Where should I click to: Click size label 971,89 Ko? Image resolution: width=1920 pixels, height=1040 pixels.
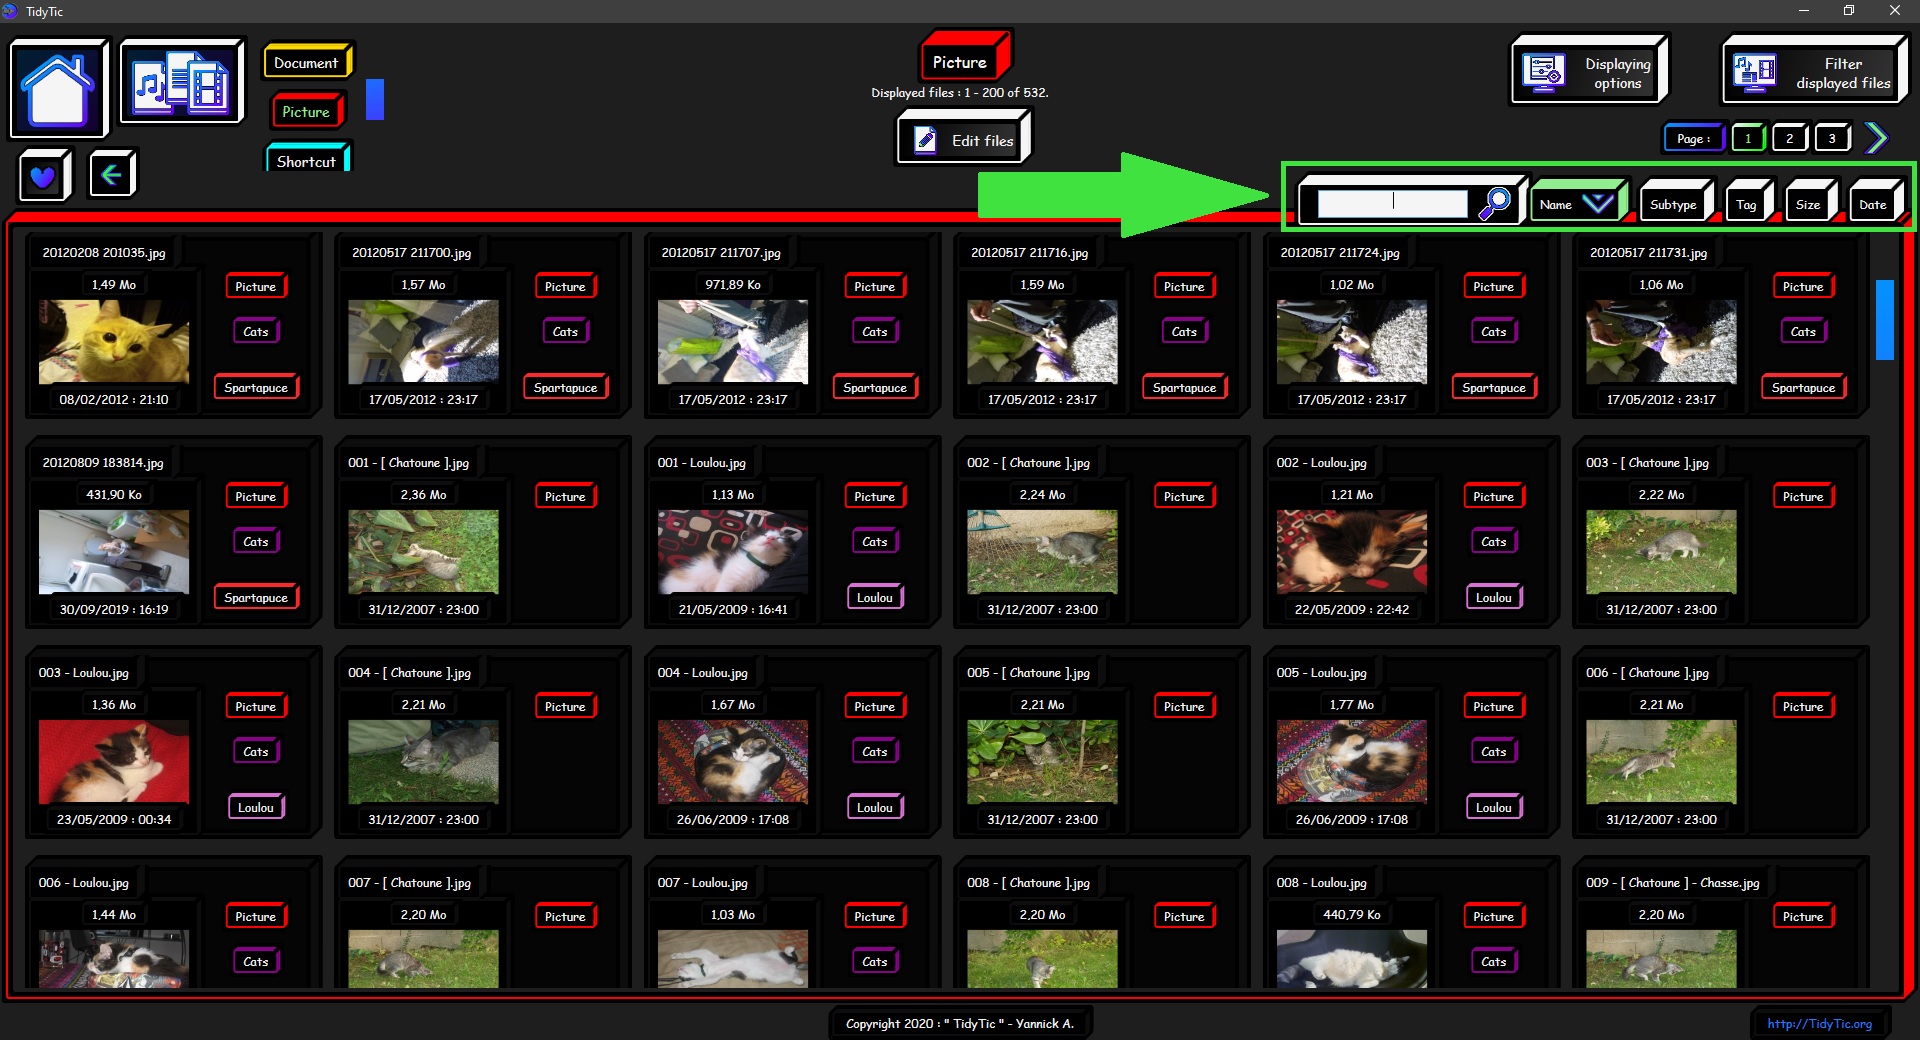[733, 285]
